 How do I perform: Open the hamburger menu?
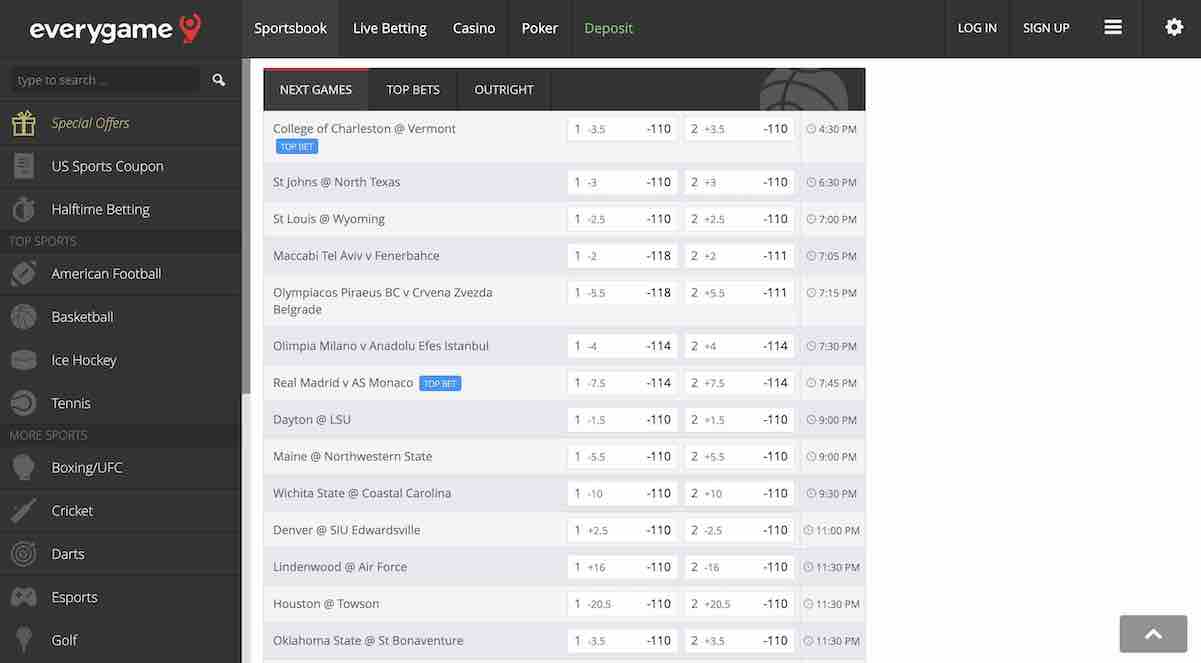click(x=1113, y=27)
